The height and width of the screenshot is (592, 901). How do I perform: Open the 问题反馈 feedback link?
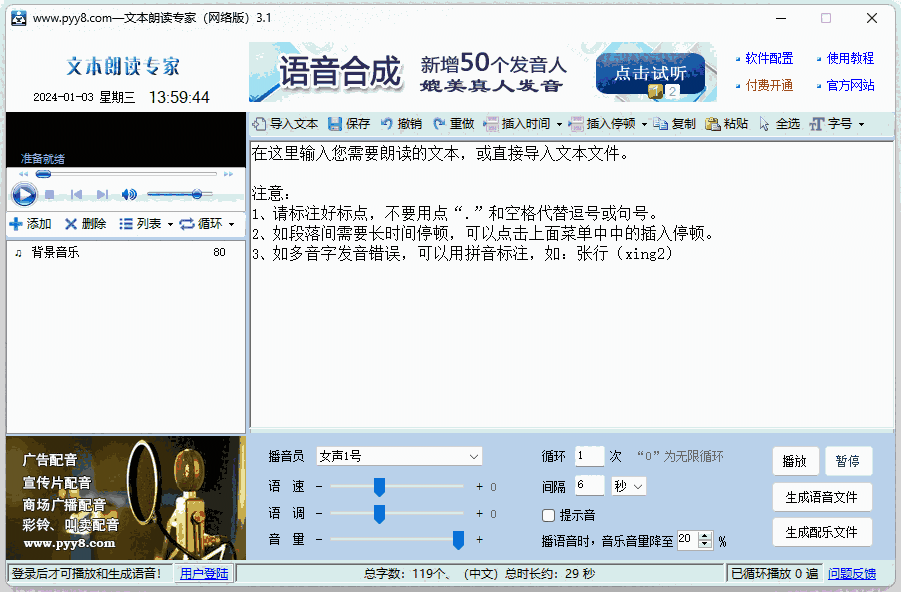click(x=852, y=574)
